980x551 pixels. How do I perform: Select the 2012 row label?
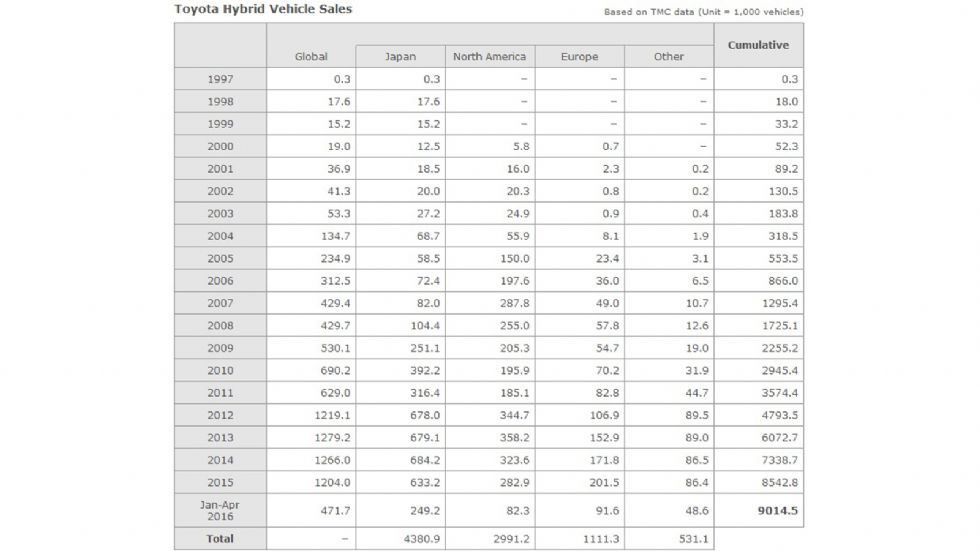220,415
